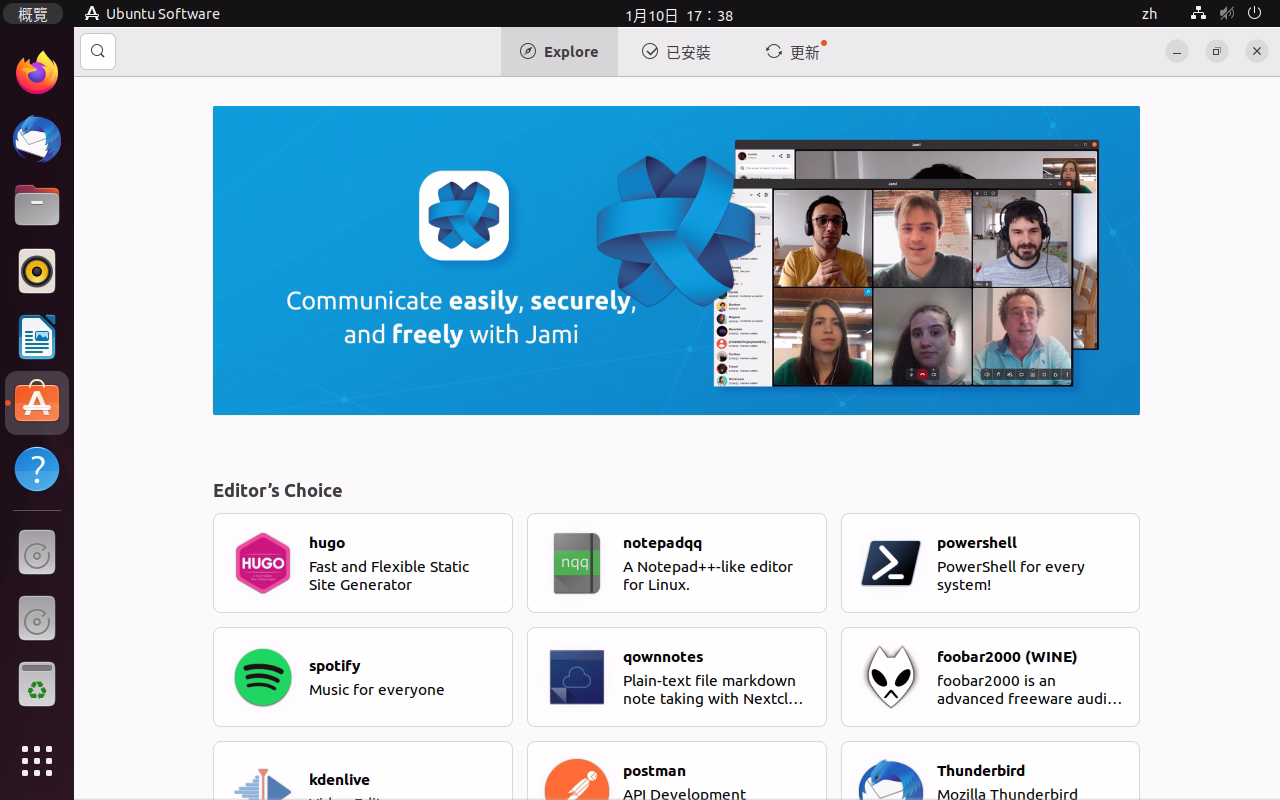This screenshot has width=1280, height=800.
Task: Open the Help icon in dock
Action: point(37,469)
